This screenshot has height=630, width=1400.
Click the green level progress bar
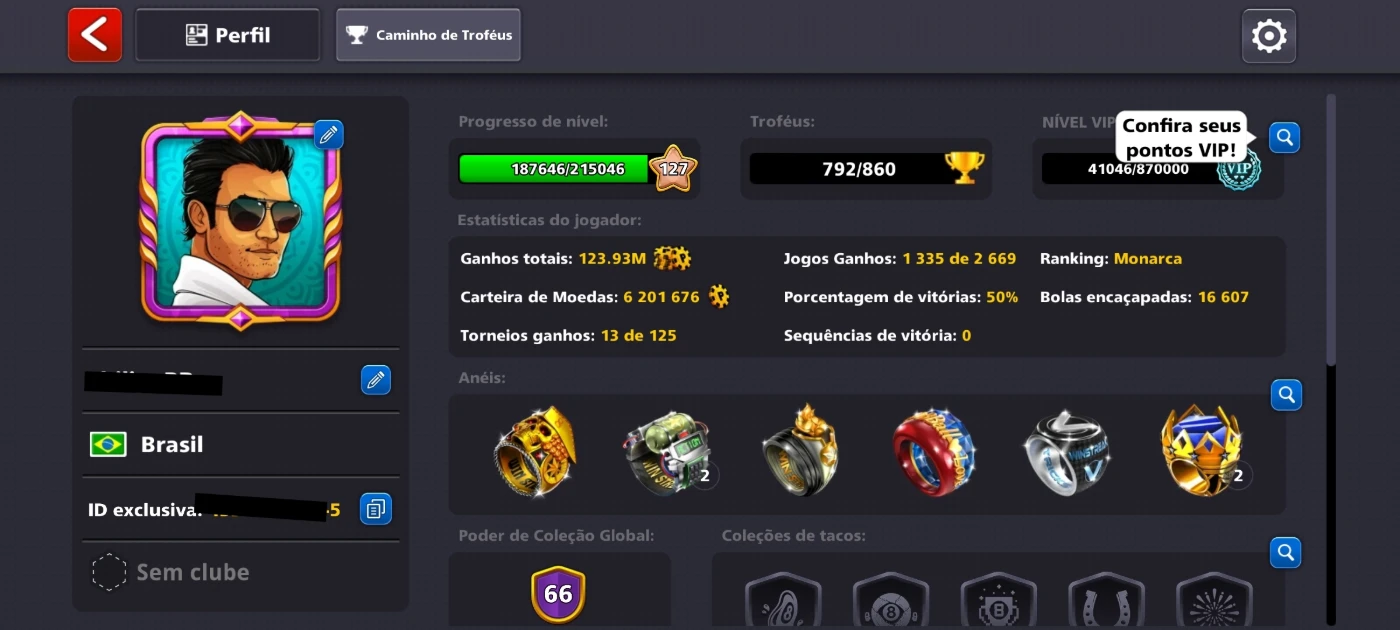pos(555,169)
